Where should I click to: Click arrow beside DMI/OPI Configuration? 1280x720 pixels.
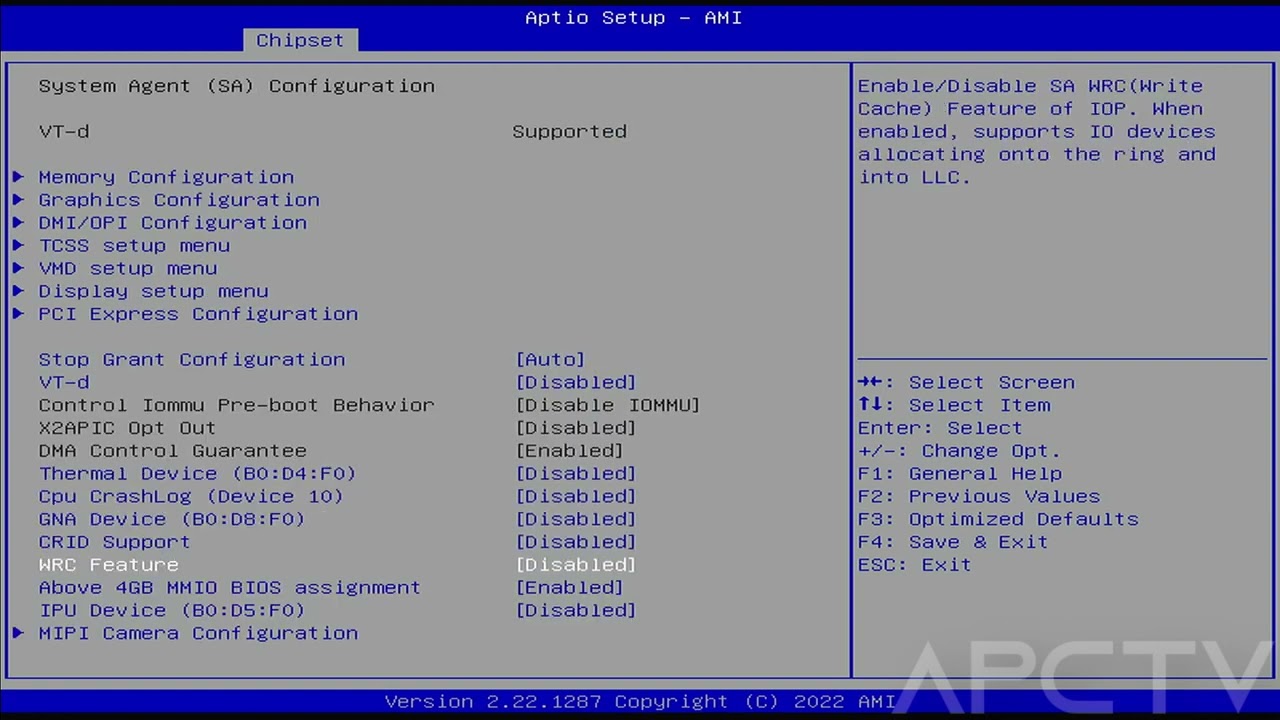[19, 223]
